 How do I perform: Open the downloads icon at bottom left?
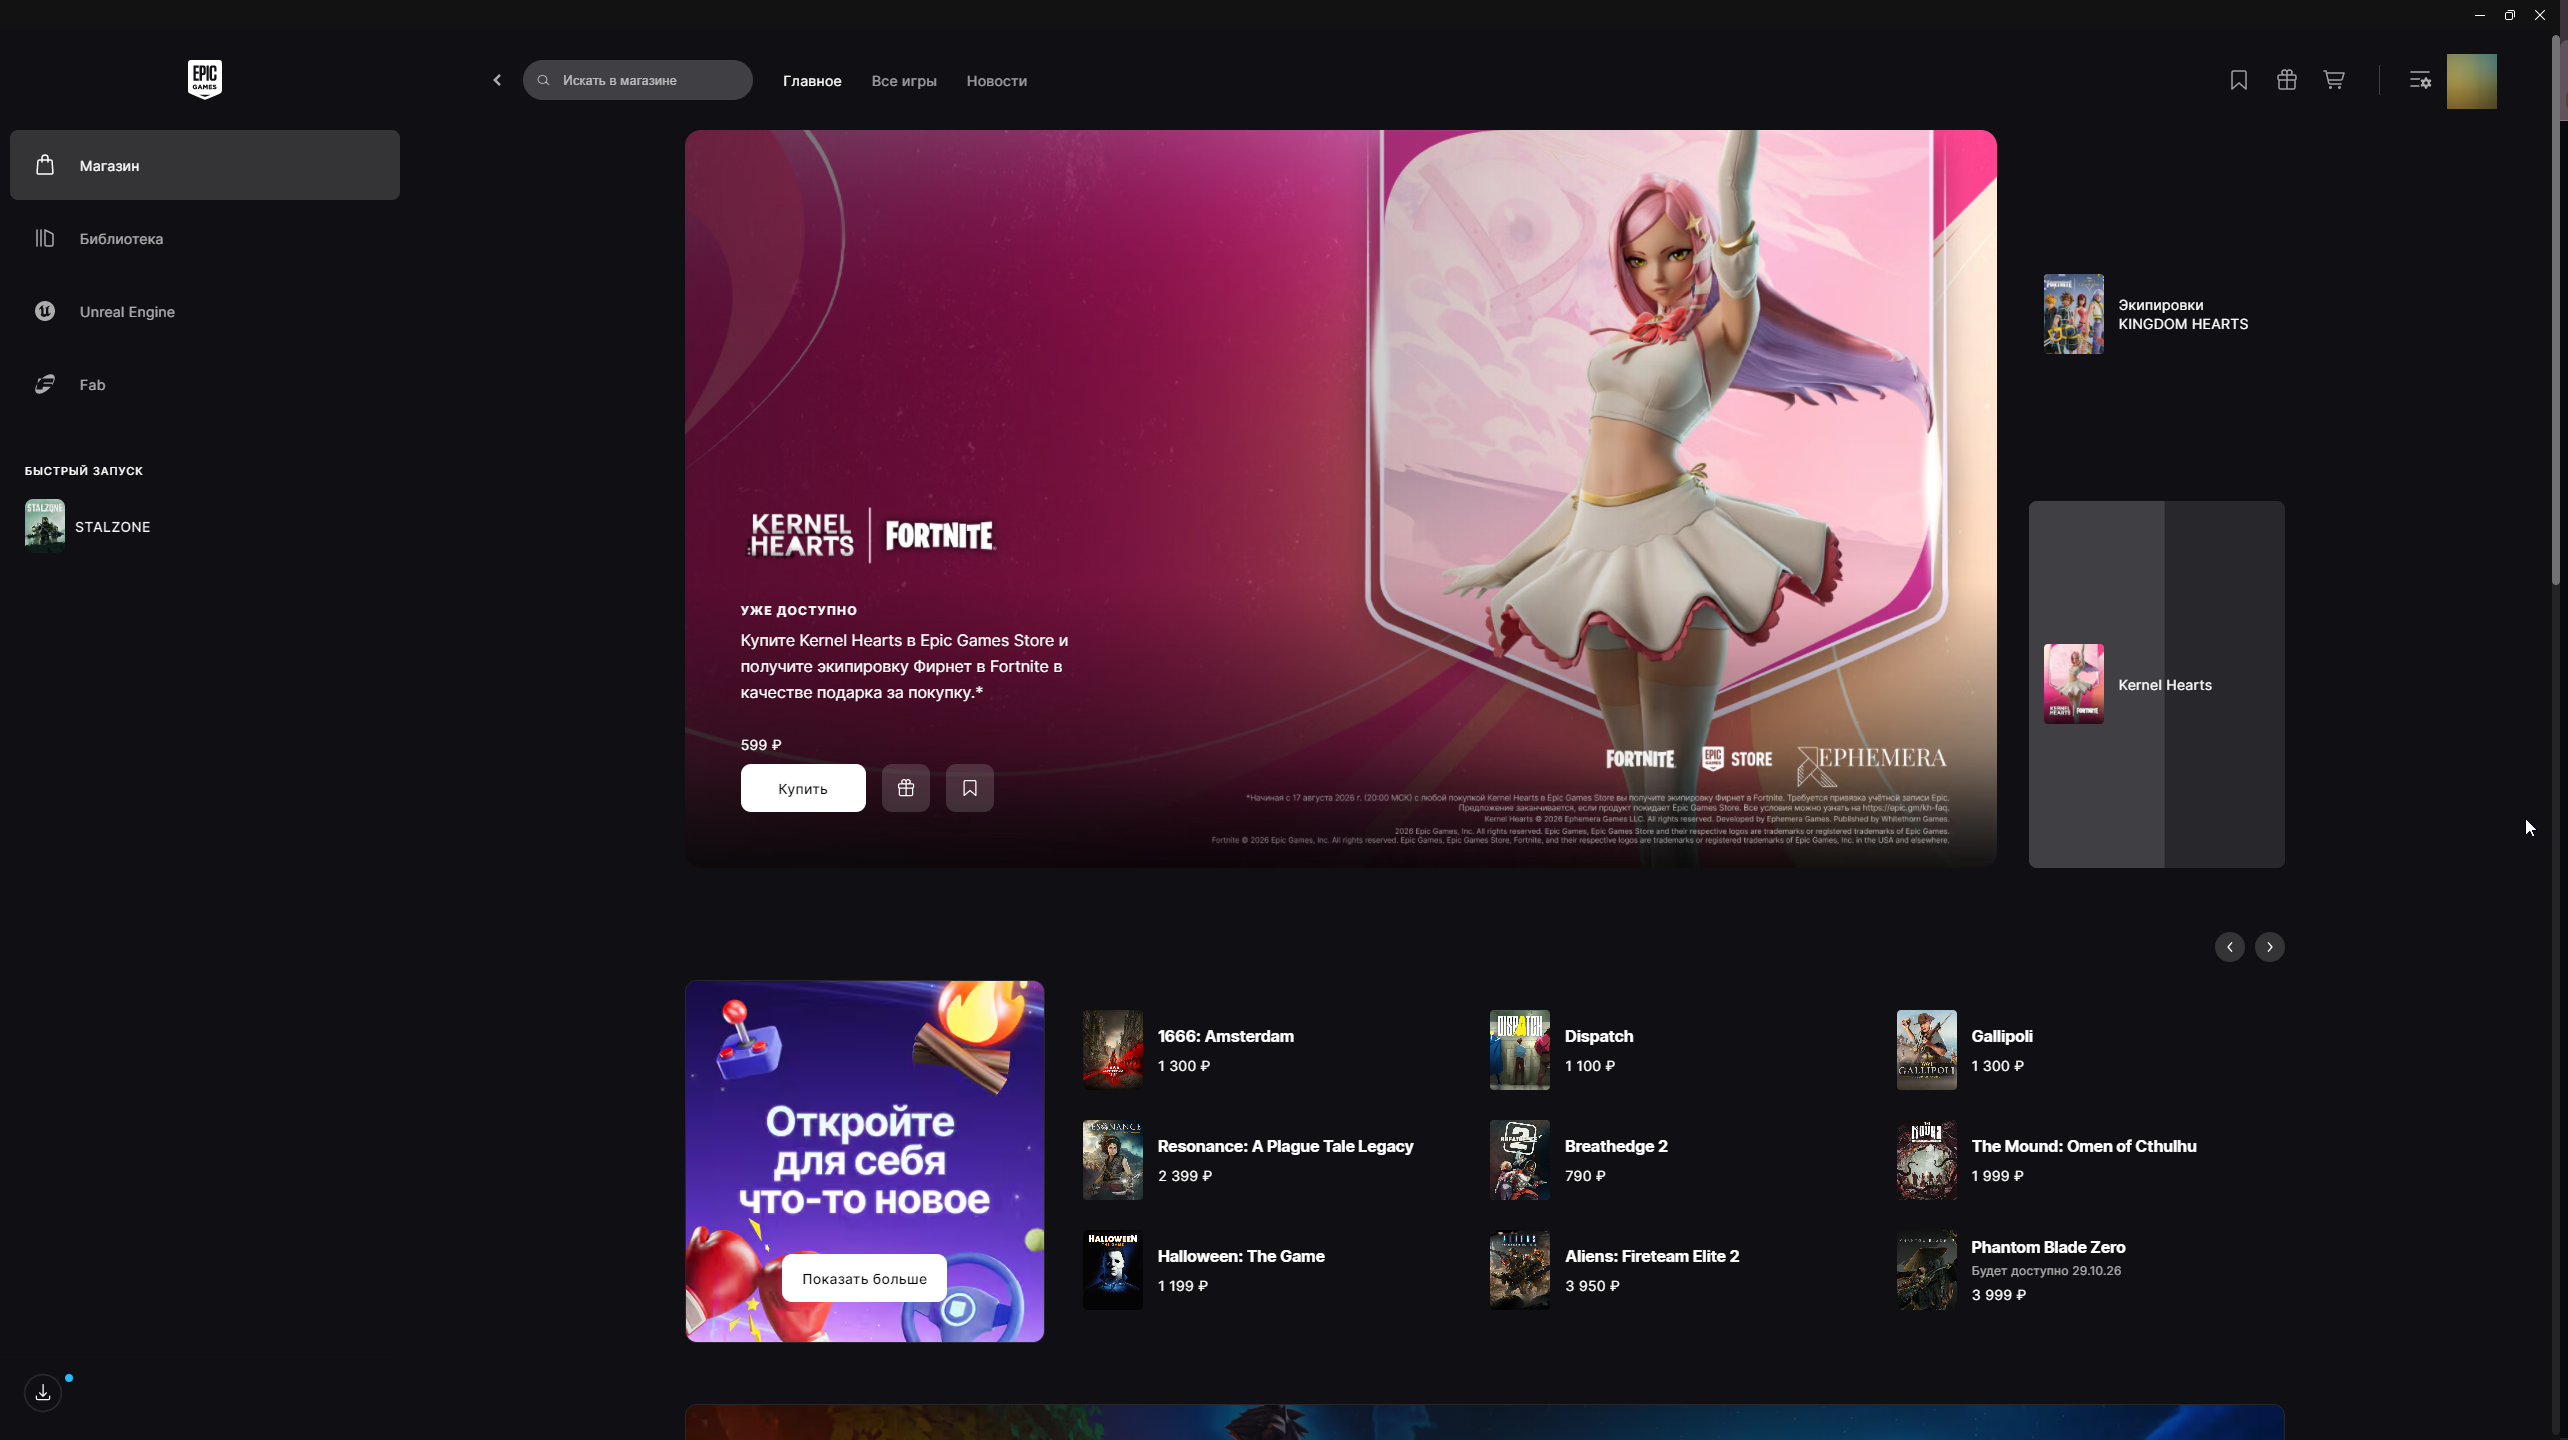(x=43, y=1392)
